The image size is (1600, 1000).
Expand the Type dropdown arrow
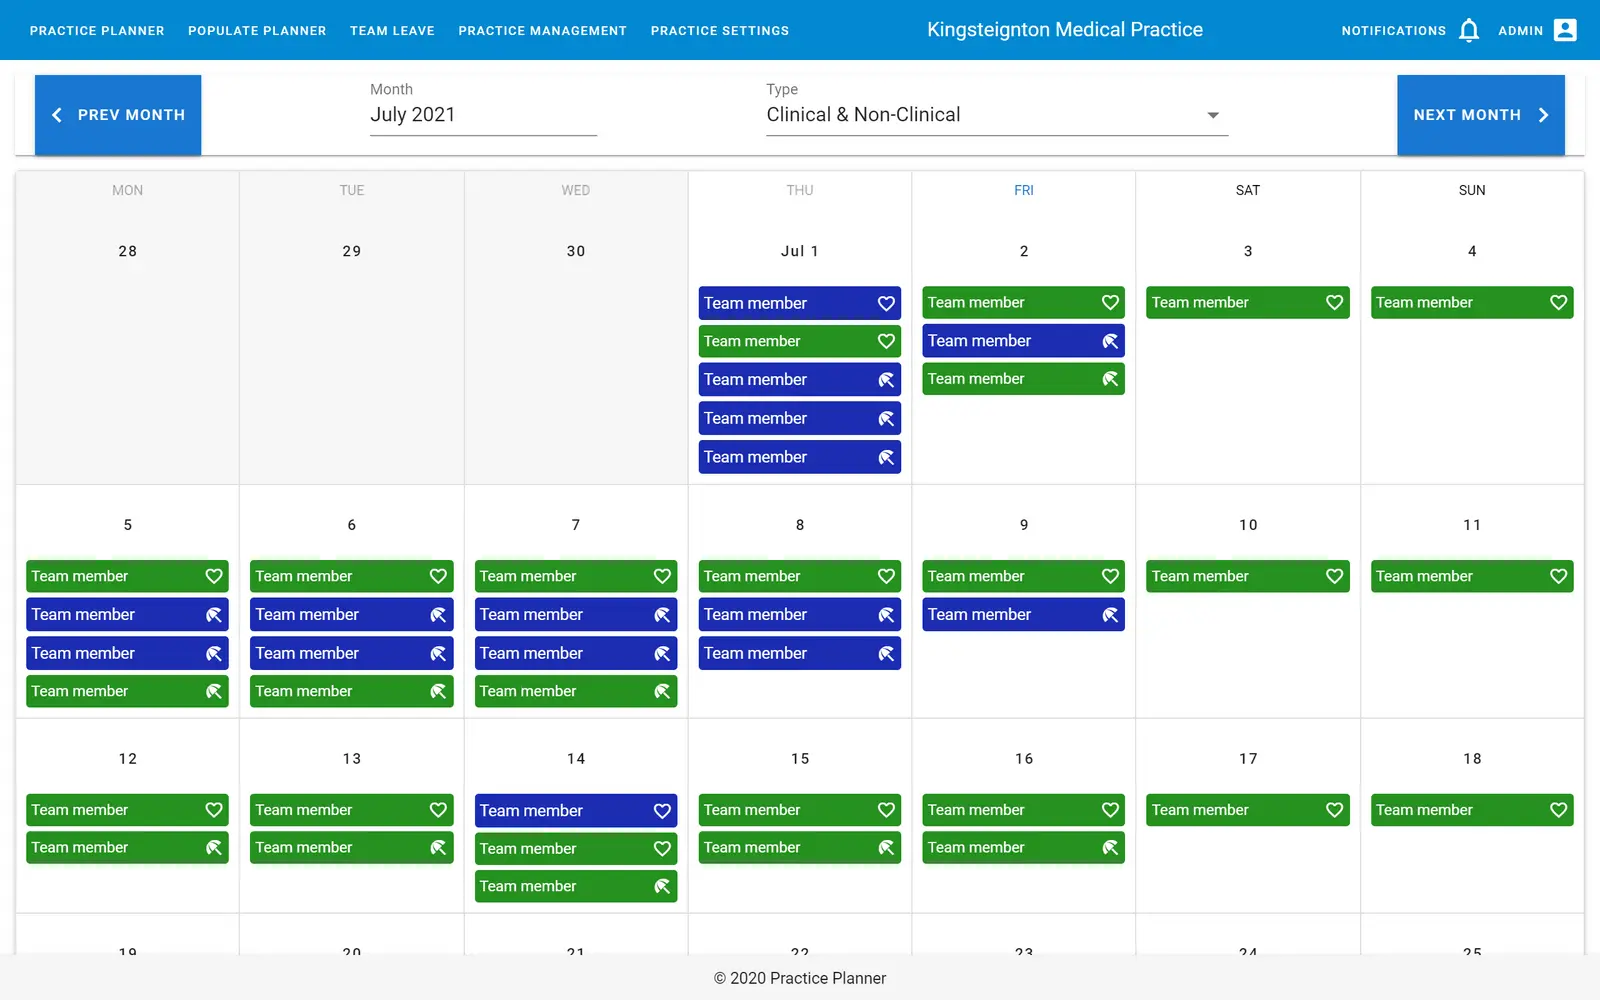(1213, 115)
